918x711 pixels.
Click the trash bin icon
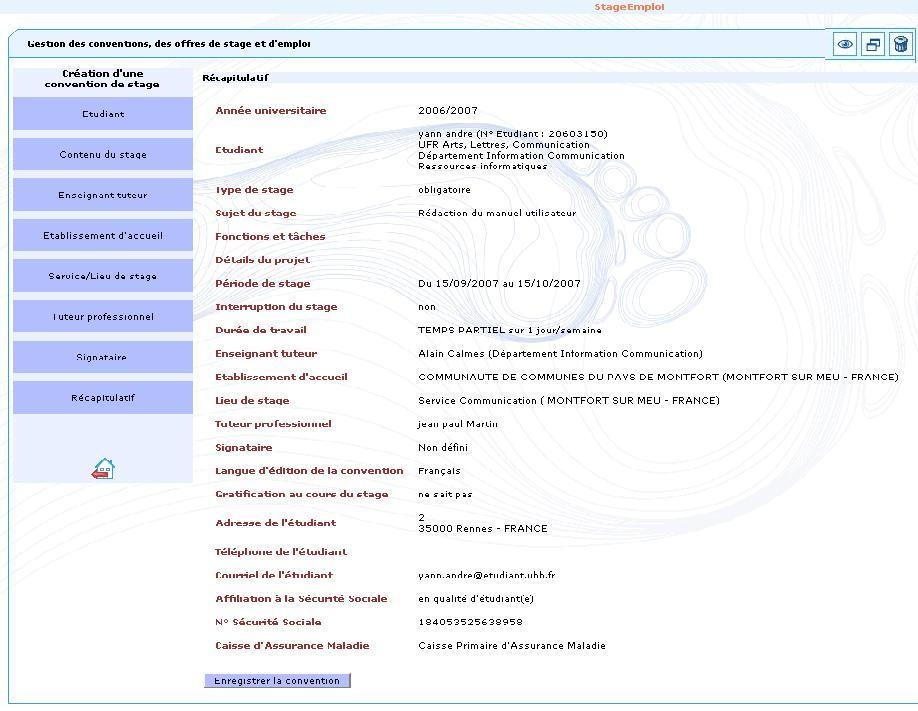901,45
